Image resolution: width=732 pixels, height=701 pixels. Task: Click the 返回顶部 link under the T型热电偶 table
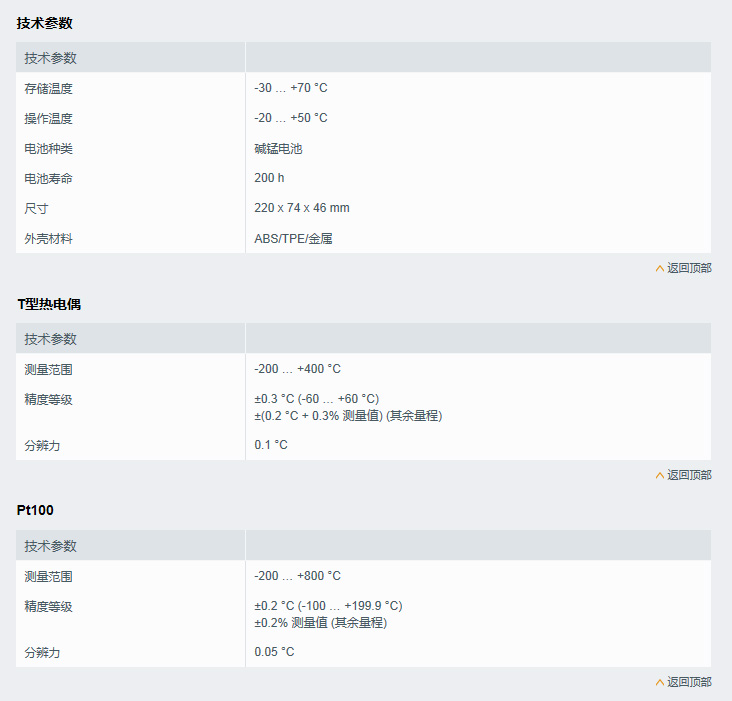coord(689,475)
